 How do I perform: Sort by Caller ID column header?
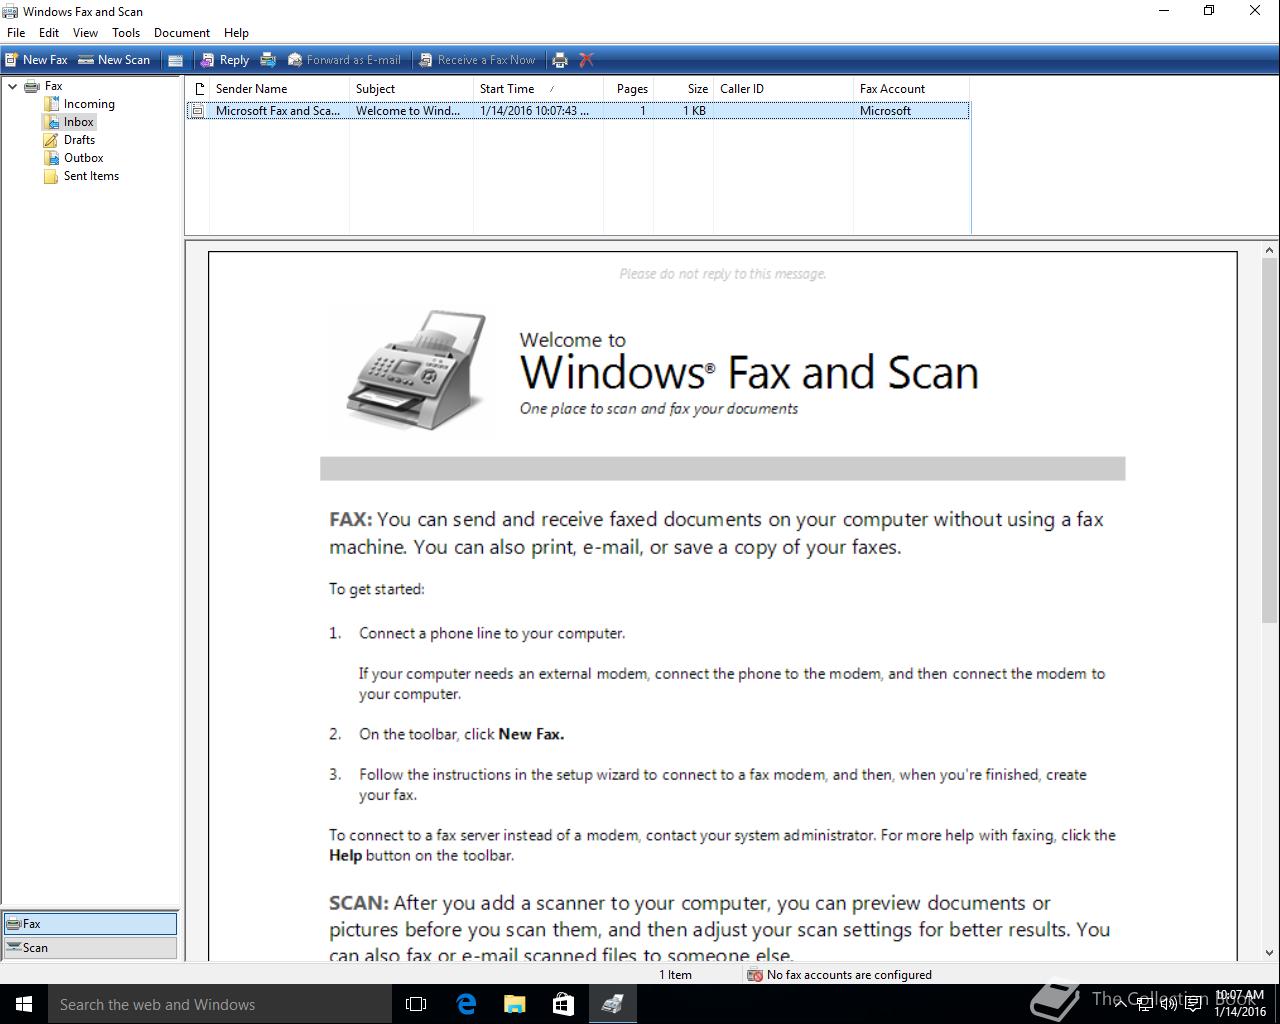783,89
